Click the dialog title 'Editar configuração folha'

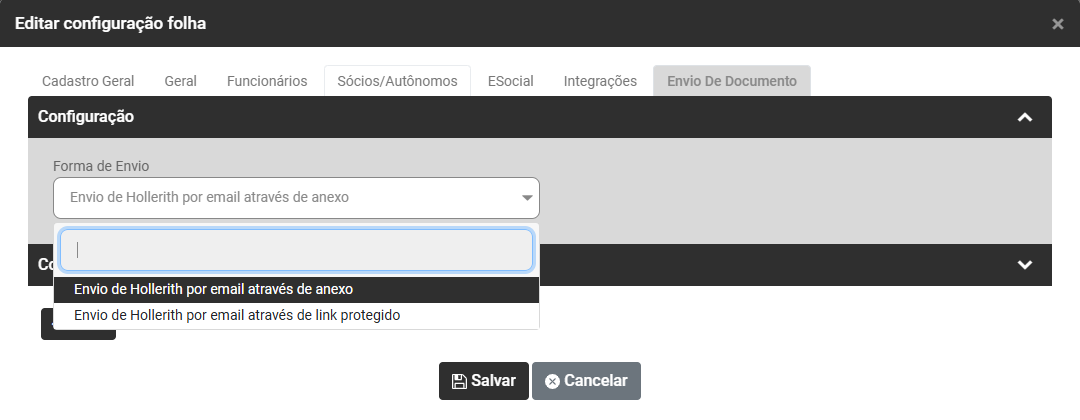click(110, 23)
